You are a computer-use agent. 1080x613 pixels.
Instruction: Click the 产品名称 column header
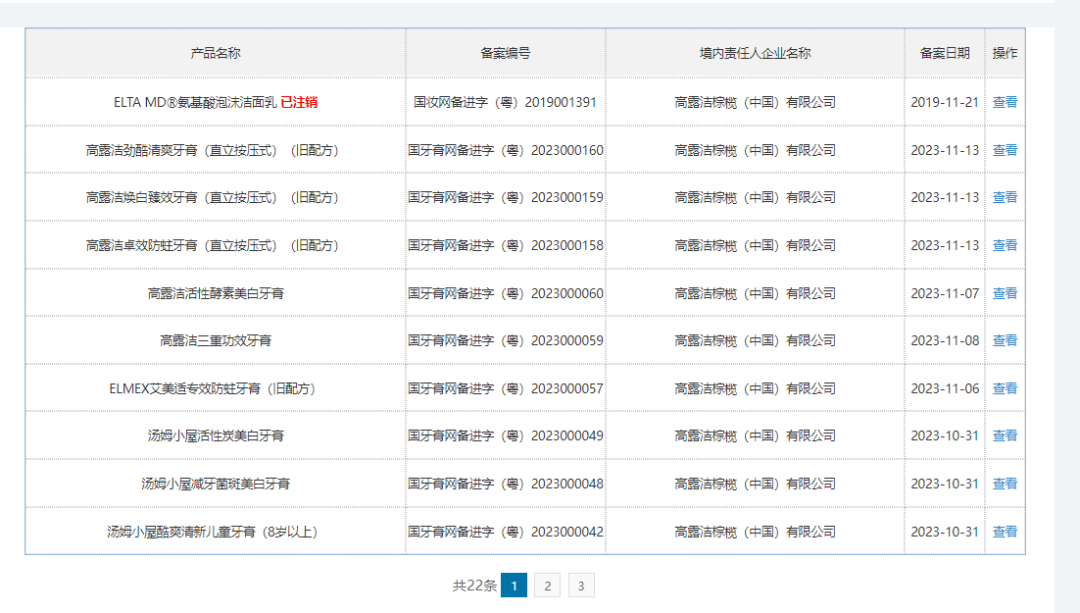[216, 53]
